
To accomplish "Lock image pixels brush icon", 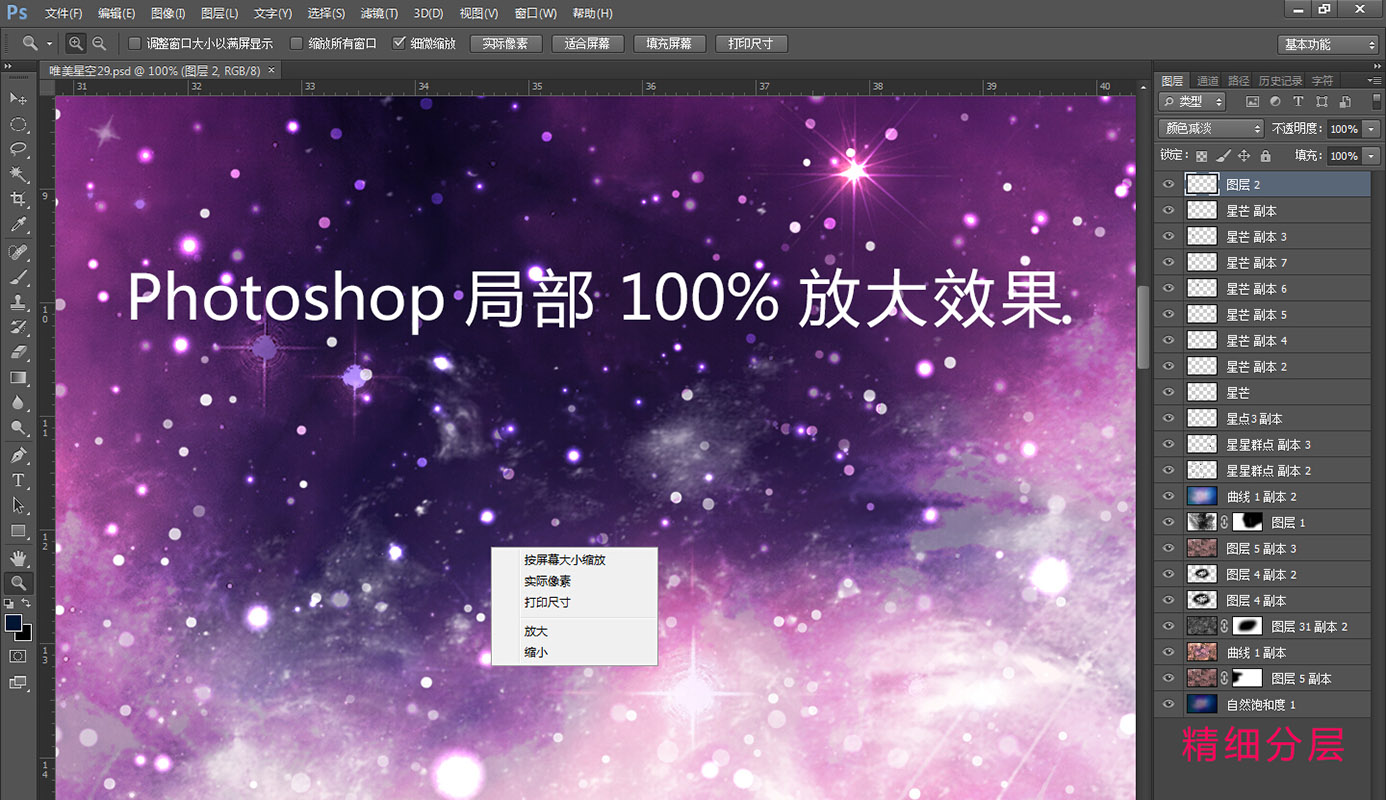I will [x=1223, y=156].
